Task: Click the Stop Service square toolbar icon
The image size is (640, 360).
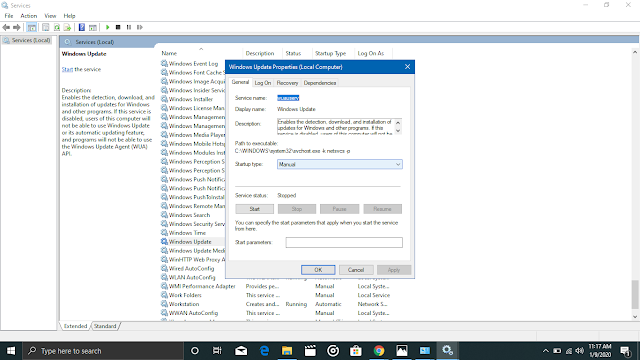Action: point(118,27)
